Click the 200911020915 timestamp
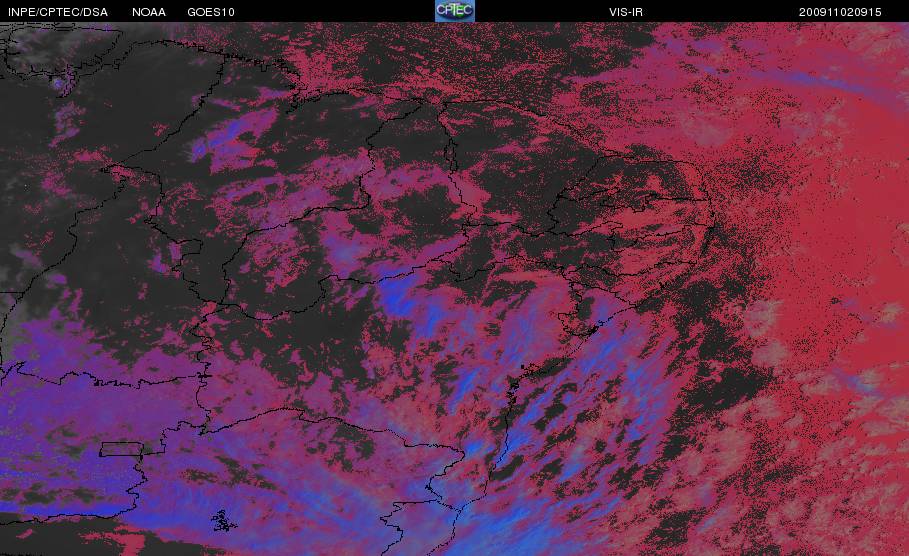Screen dimensions: 909x556 [840, 12]
